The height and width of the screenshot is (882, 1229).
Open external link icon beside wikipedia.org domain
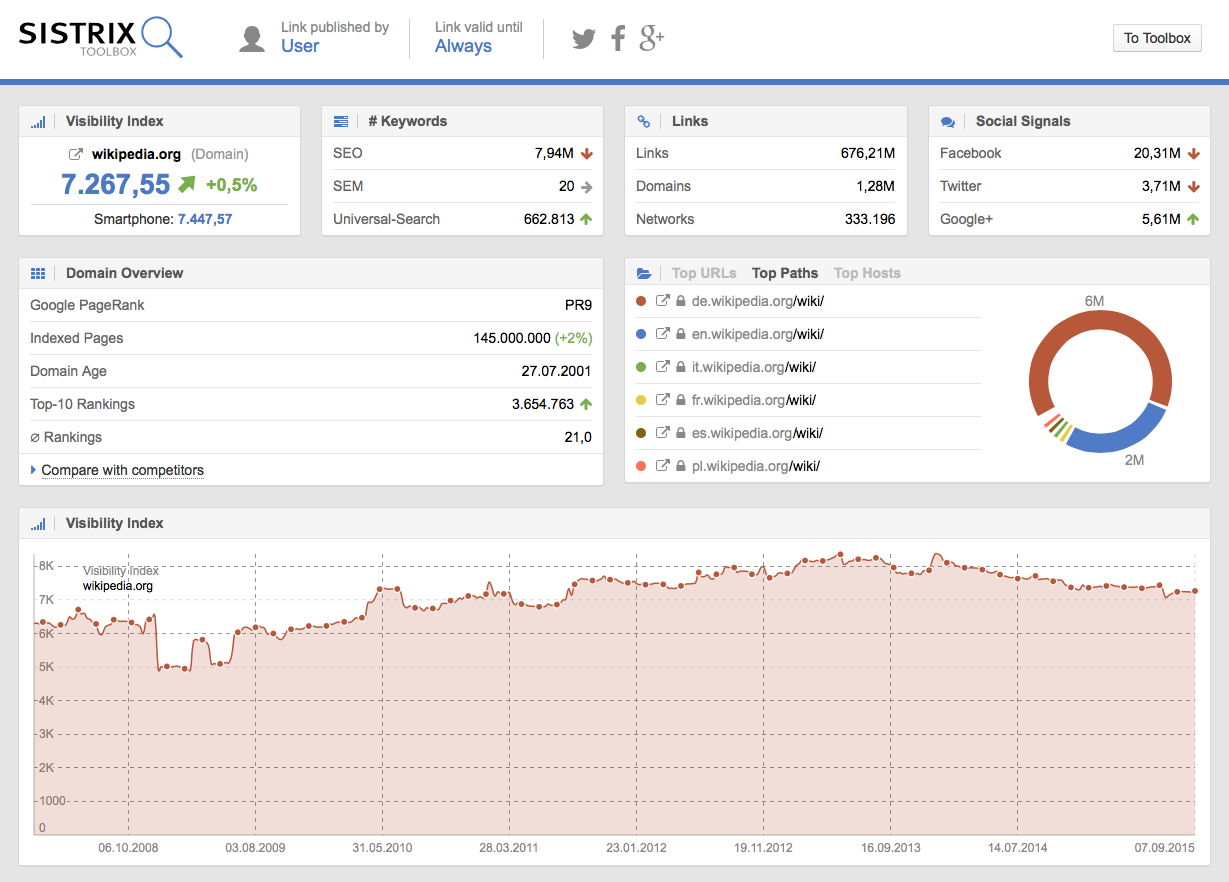[x=75, y=155]
